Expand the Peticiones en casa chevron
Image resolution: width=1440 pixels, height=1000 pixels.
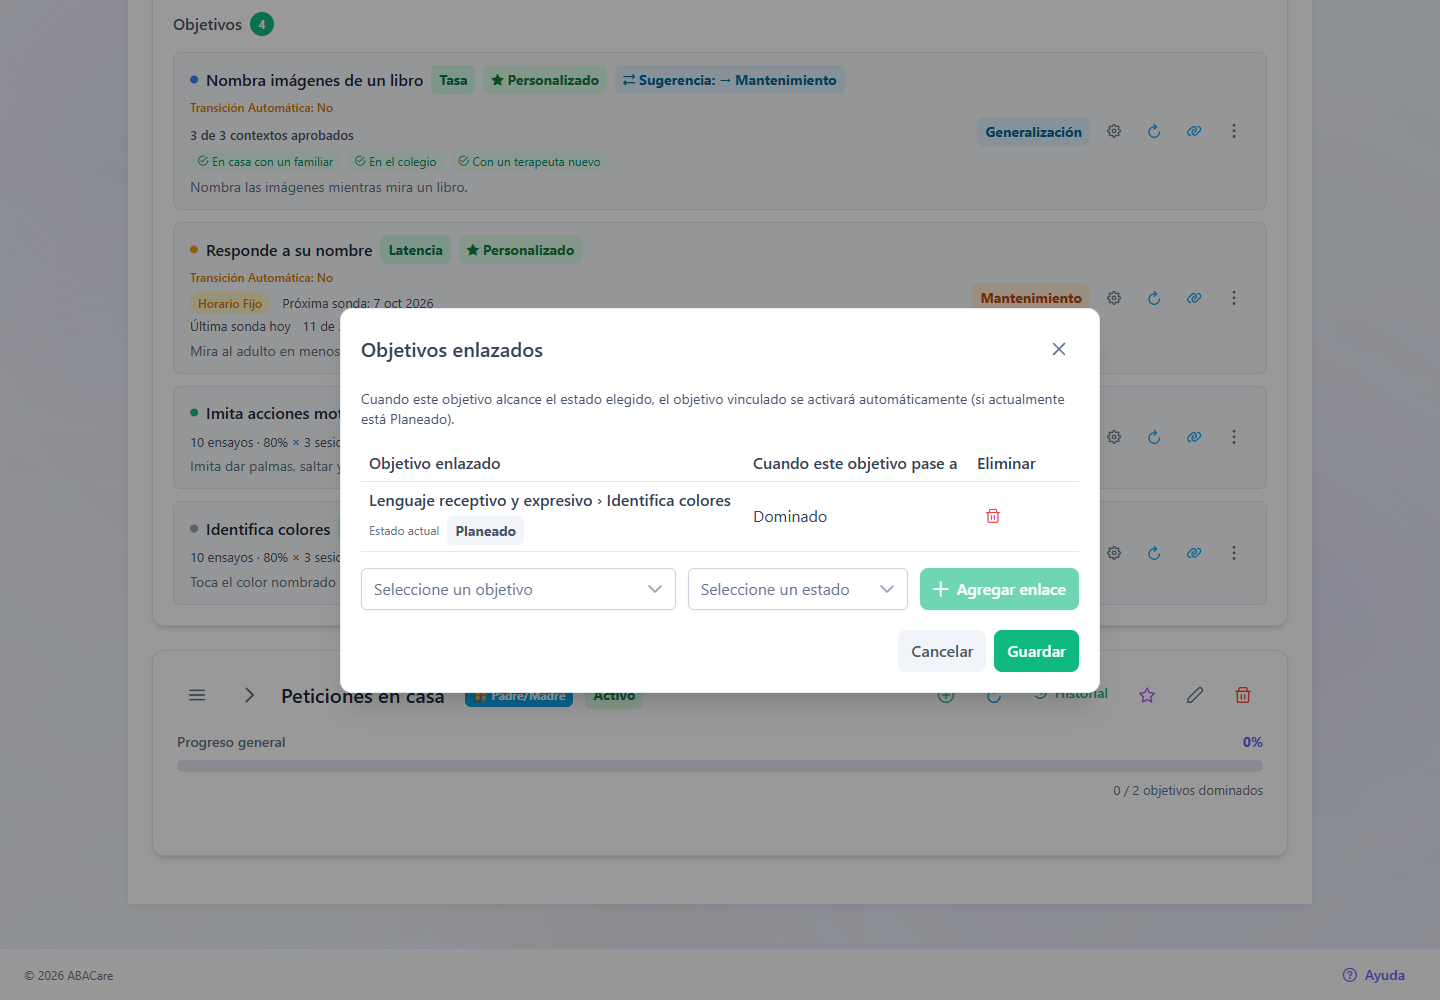[250, 695]
